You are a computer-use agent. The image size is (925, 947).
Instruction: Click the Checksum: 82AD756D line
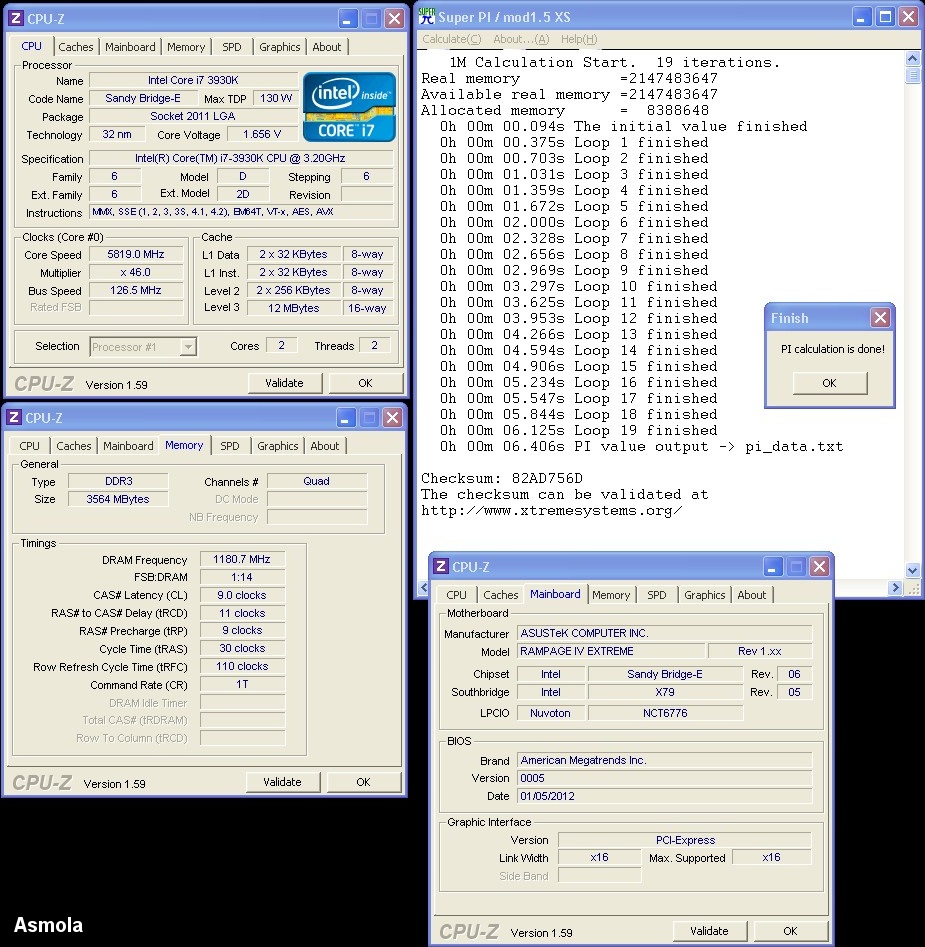pyautogui.click(x=502, y=478)
